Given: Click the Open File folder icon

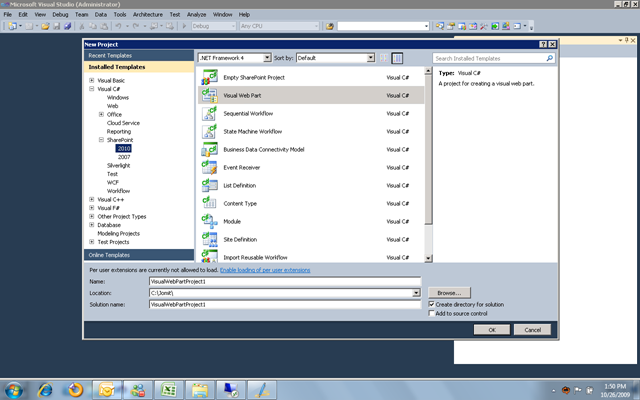Looking at the screenshot, I should coord(45,26).
